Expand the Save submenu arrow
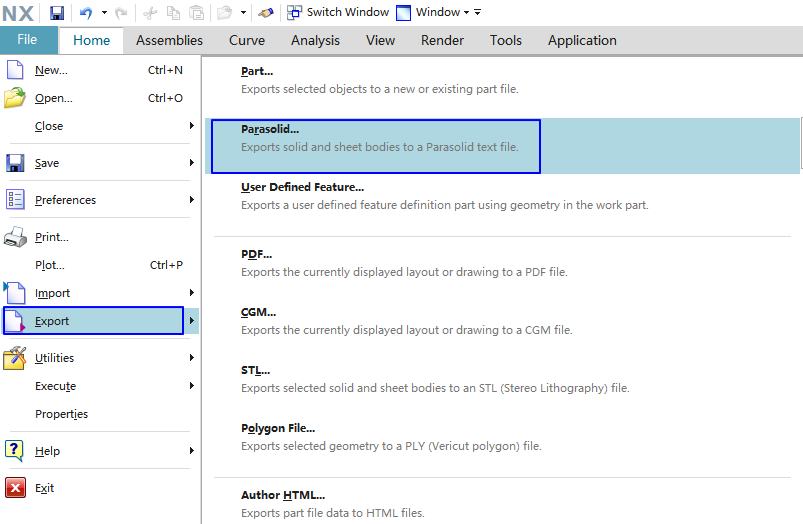The width and height of the screenshot is (803, 524). pyautogui.click(x=192, y=162)
